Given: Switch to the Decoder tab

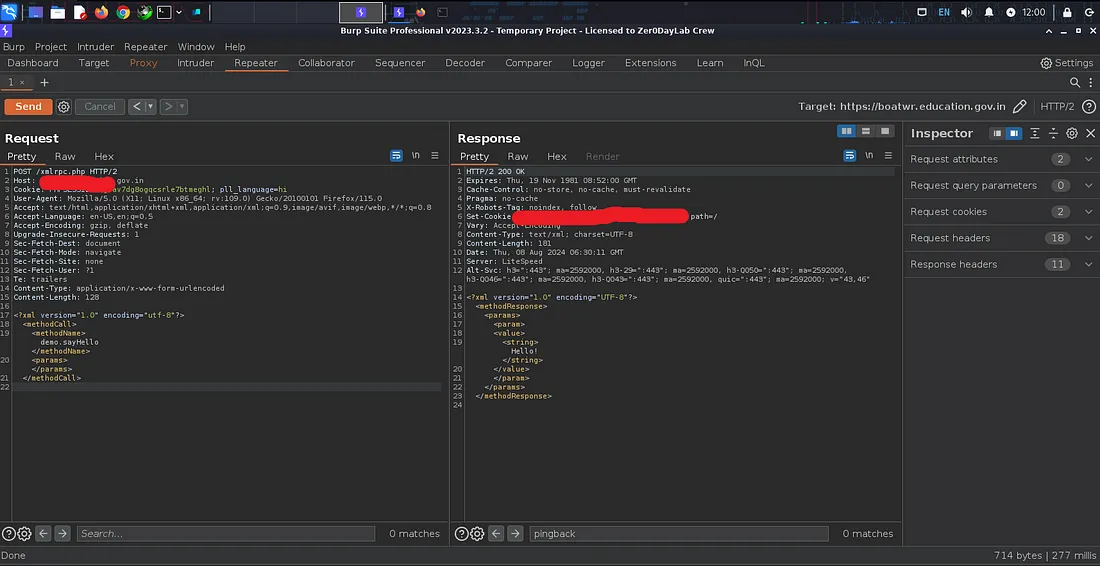Looking at the screenshot, I should [465, 62].
